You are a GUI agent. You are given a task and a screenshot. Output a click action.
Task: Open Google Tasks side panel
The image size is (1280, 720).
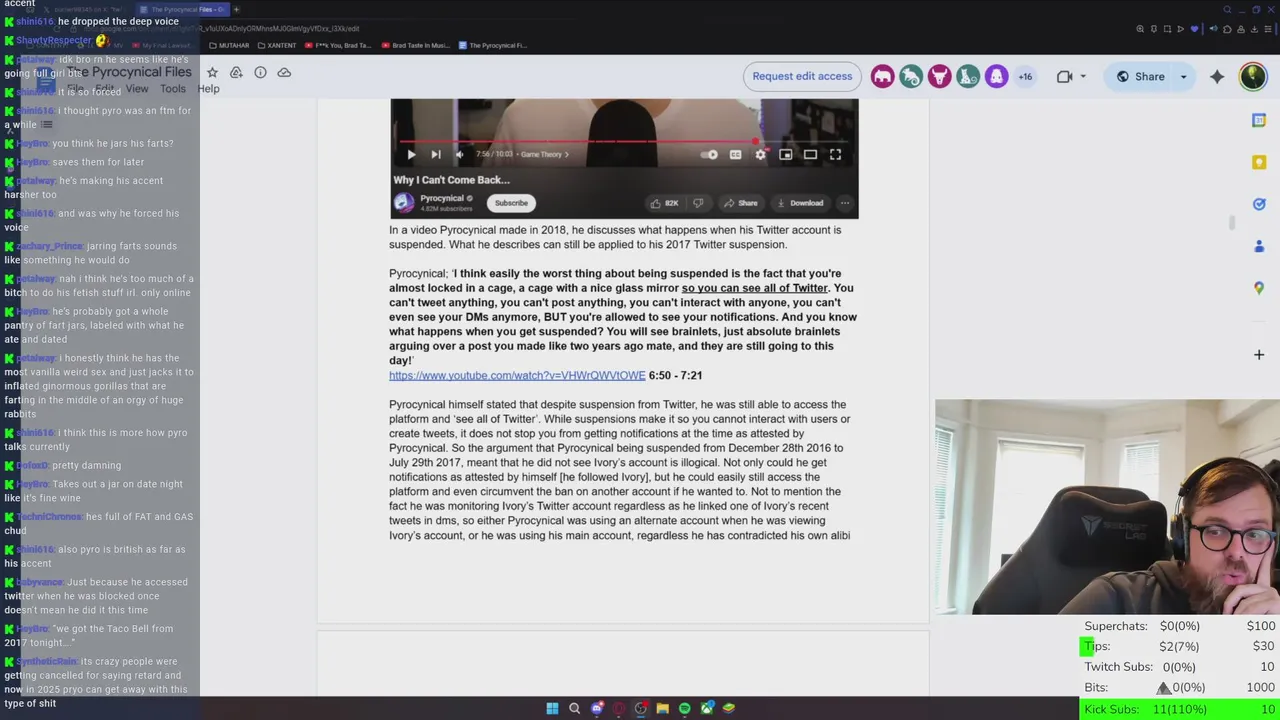coord(1259,204)
